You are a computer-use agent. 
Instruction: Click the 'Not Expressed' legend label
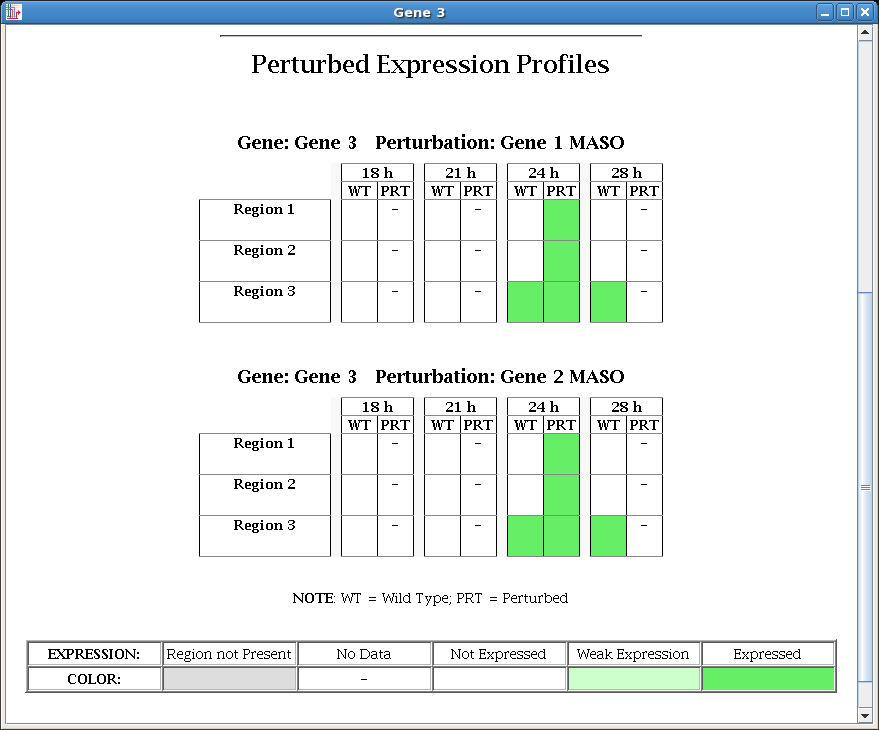coord(498,654)
